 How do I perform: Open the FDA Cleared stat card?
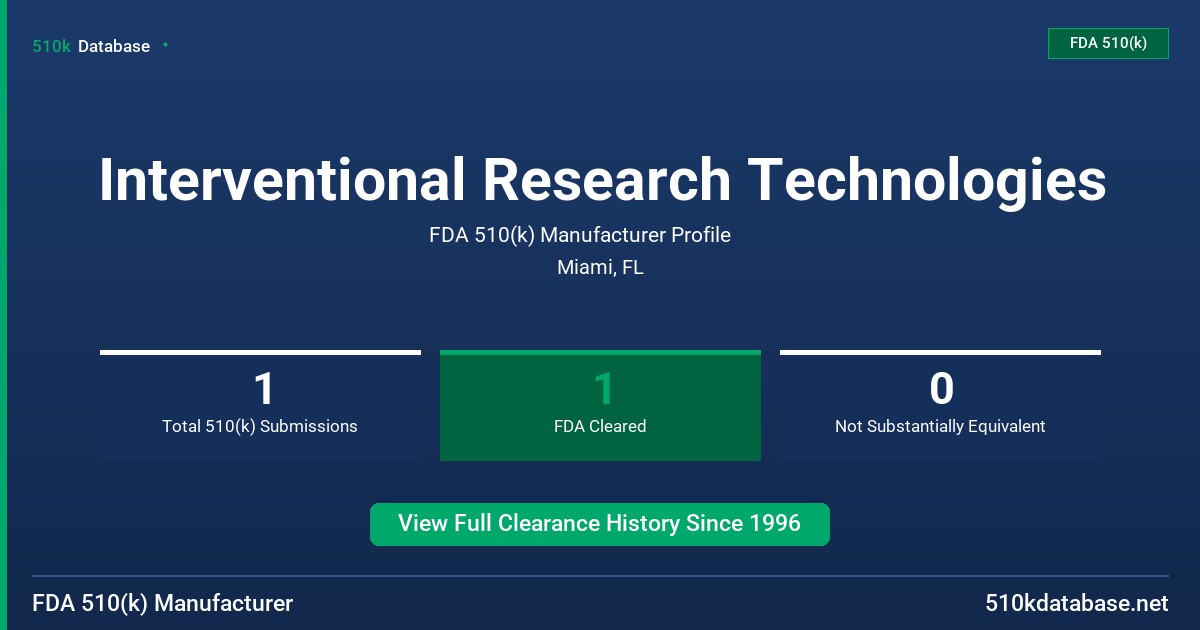(x=600, y=405)
